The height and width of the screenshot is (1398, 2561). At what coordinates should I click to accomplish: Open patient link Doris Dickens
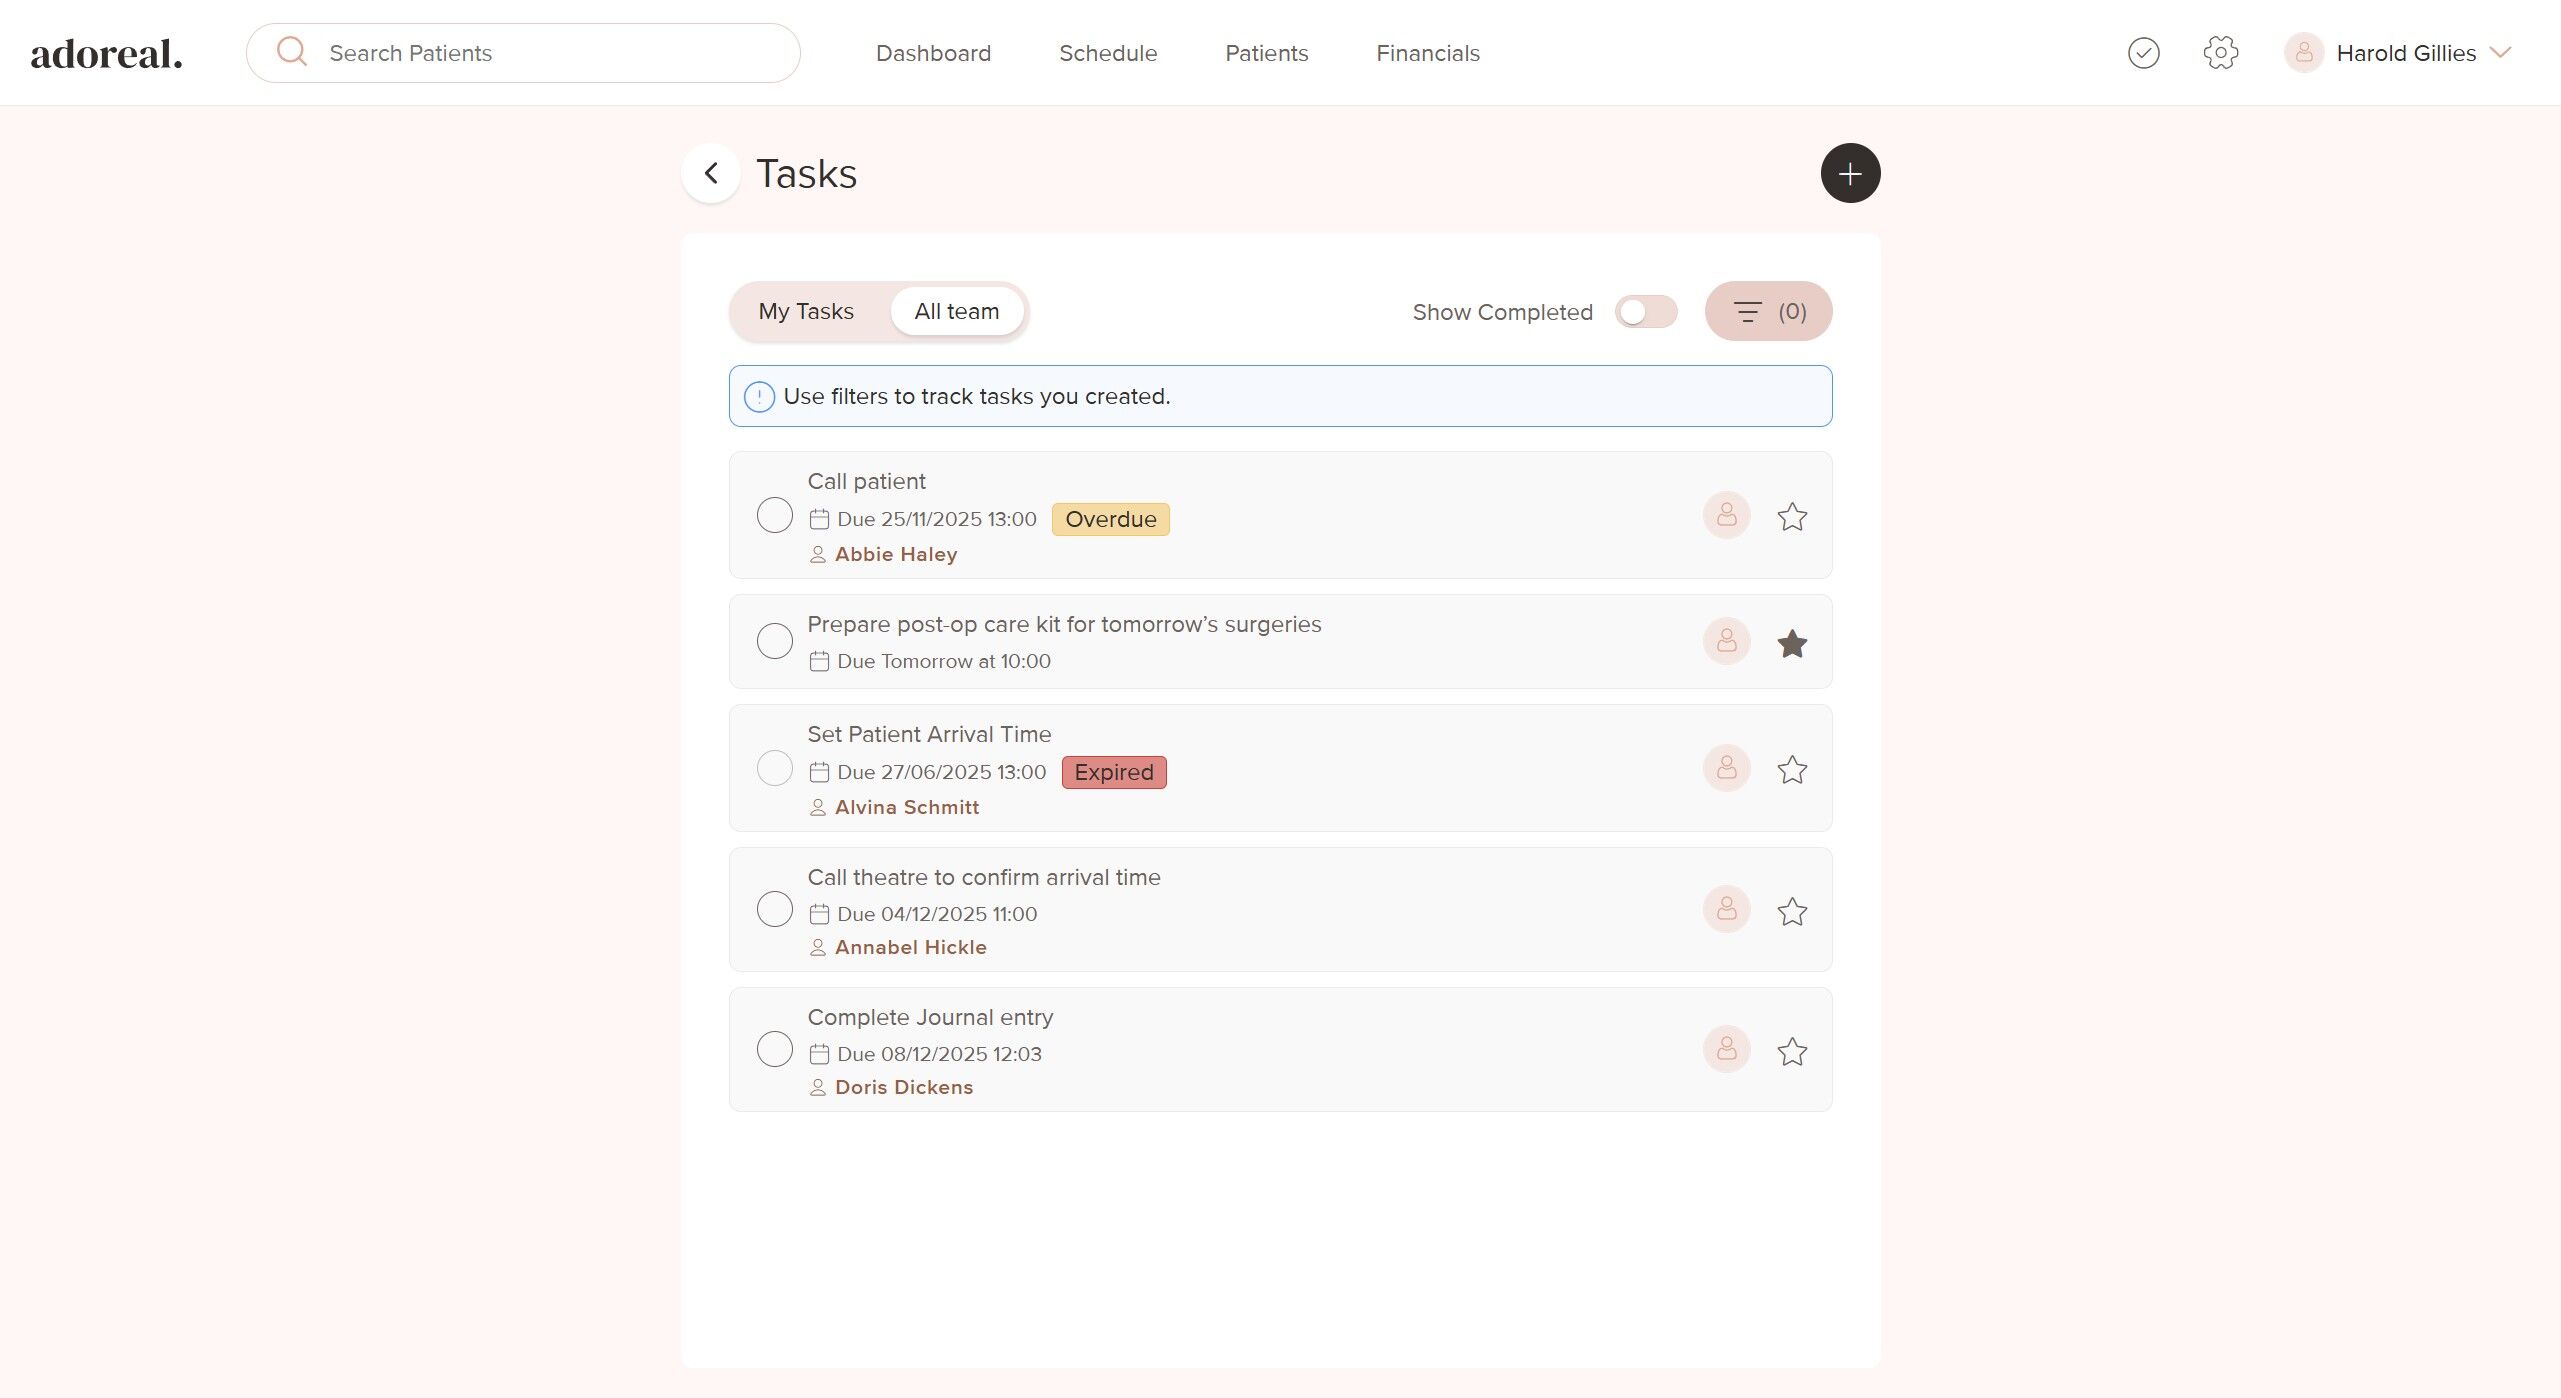click(x=903, y=1088)
